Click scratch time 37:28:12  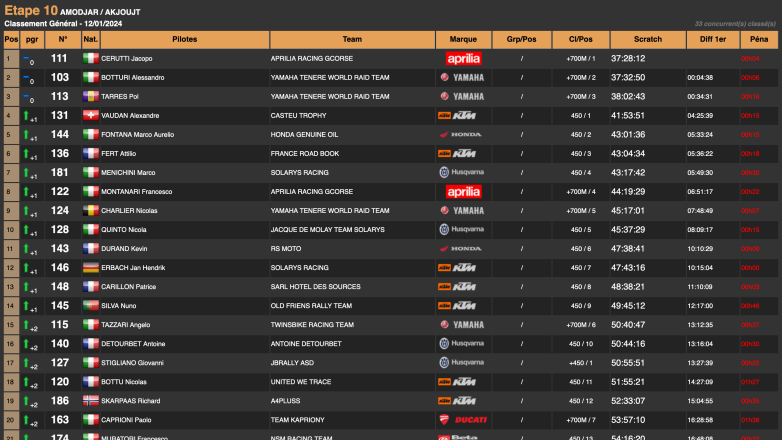tap(628, 58)
